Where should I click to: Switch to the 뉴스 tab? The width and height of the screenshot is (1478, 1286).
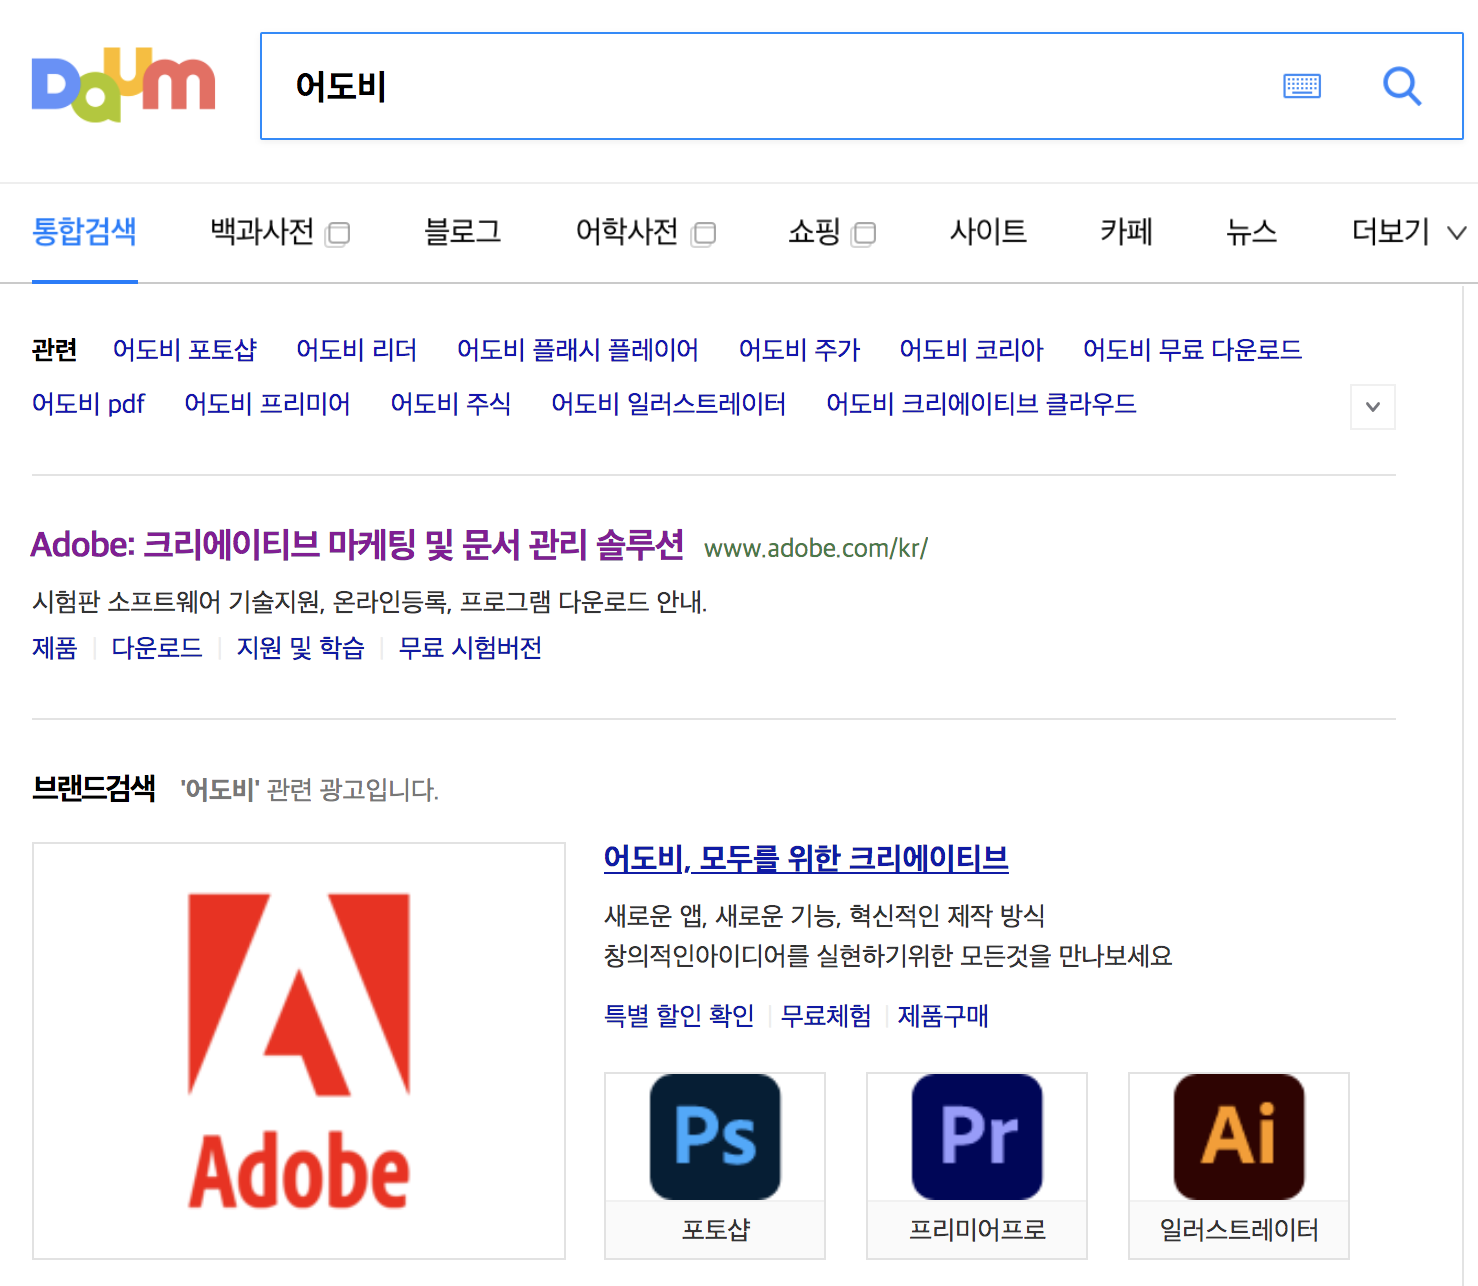pyautogui.click(x=1252, y=232)
